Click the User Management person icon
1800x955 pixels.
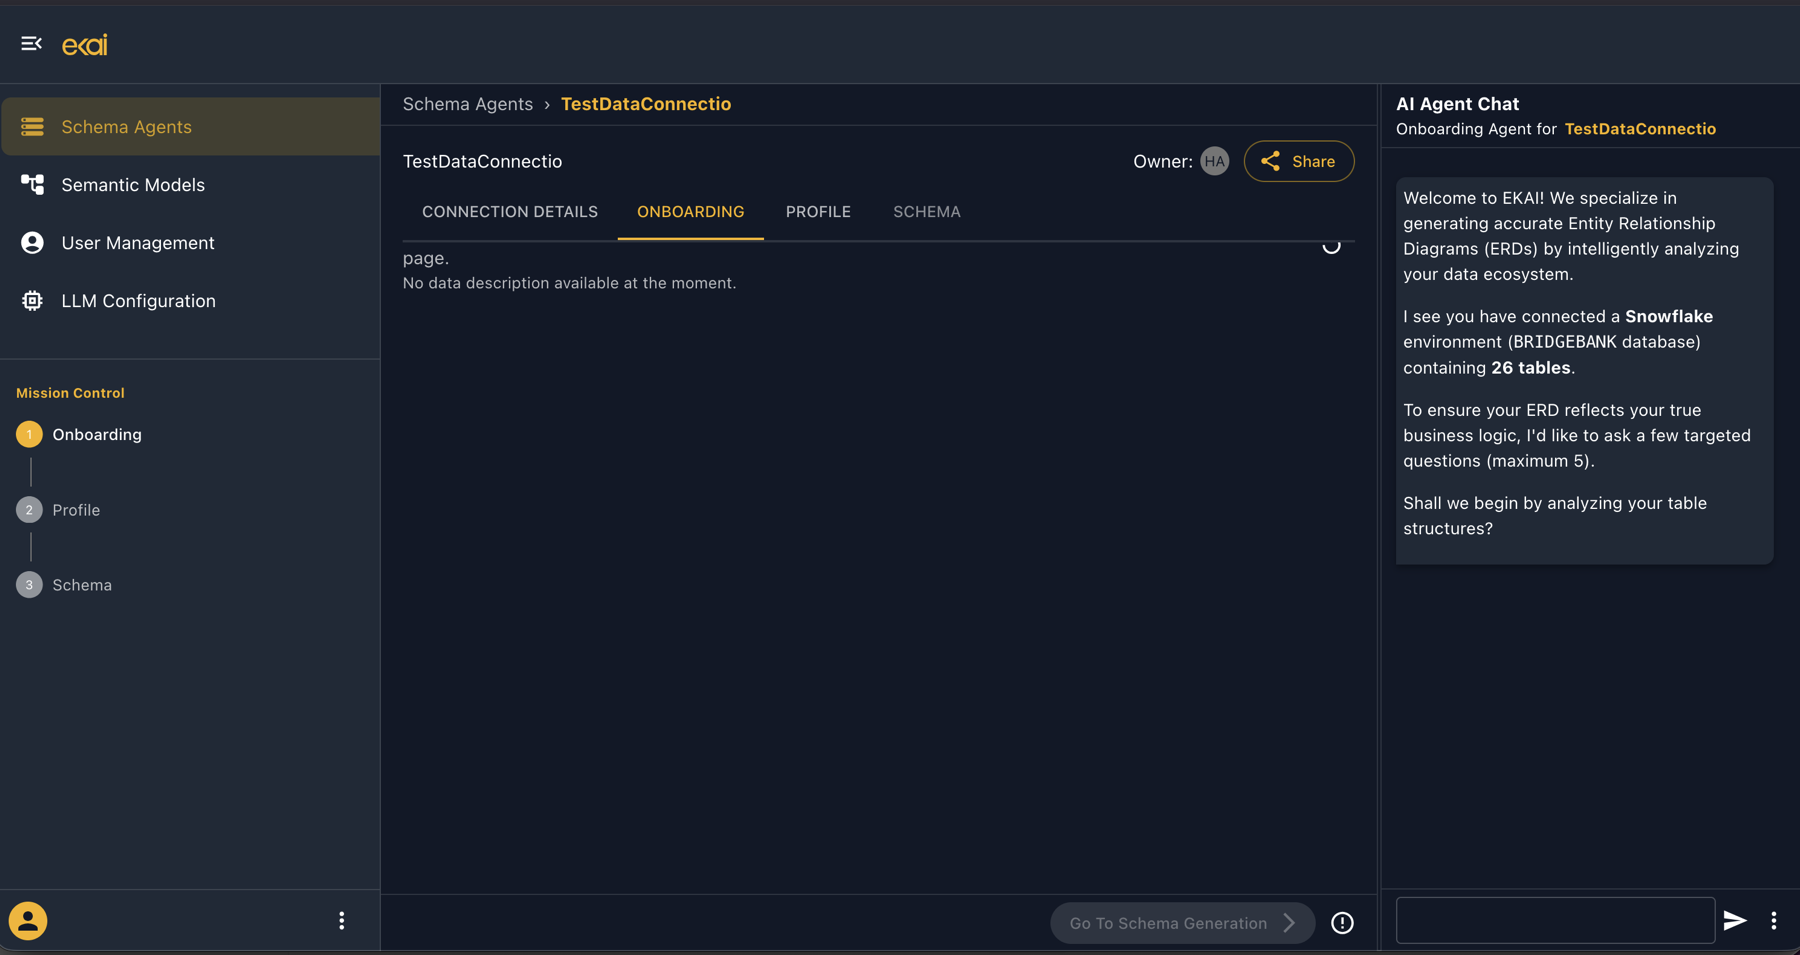tap(32, 243)
